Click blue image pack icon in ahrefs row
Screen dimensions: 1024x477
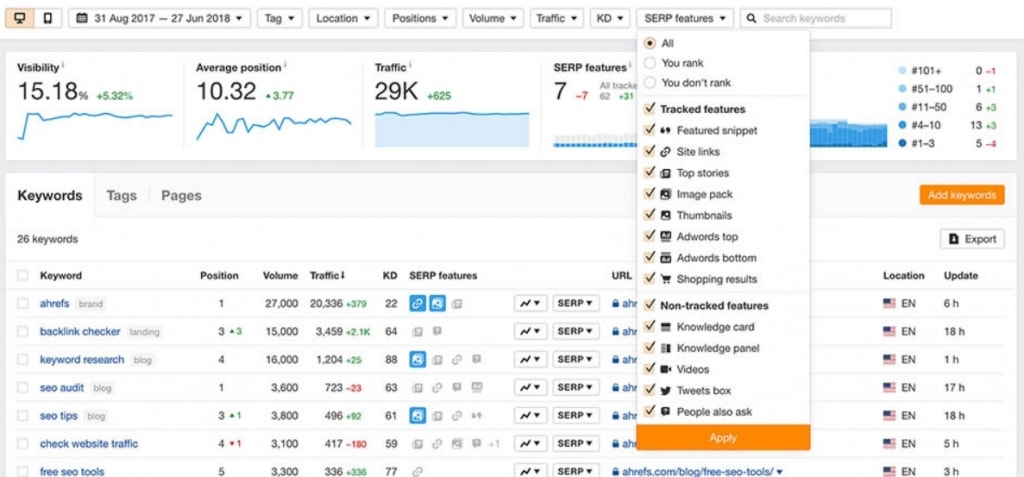[x=438, y=303]
